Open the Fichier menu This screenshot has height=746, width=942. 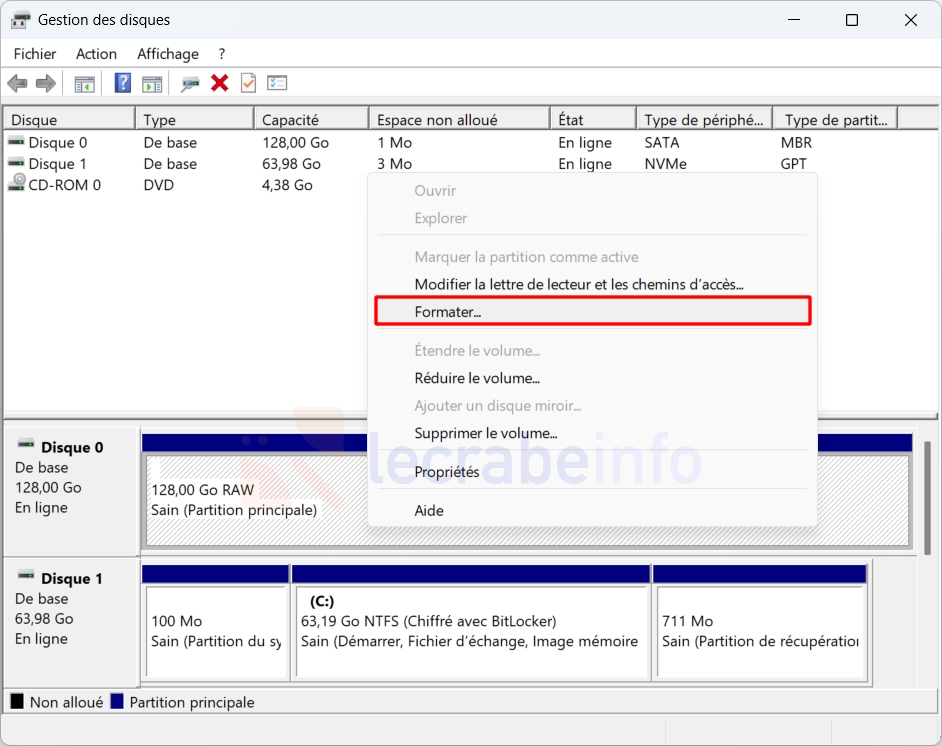click(x=35, y=54)
